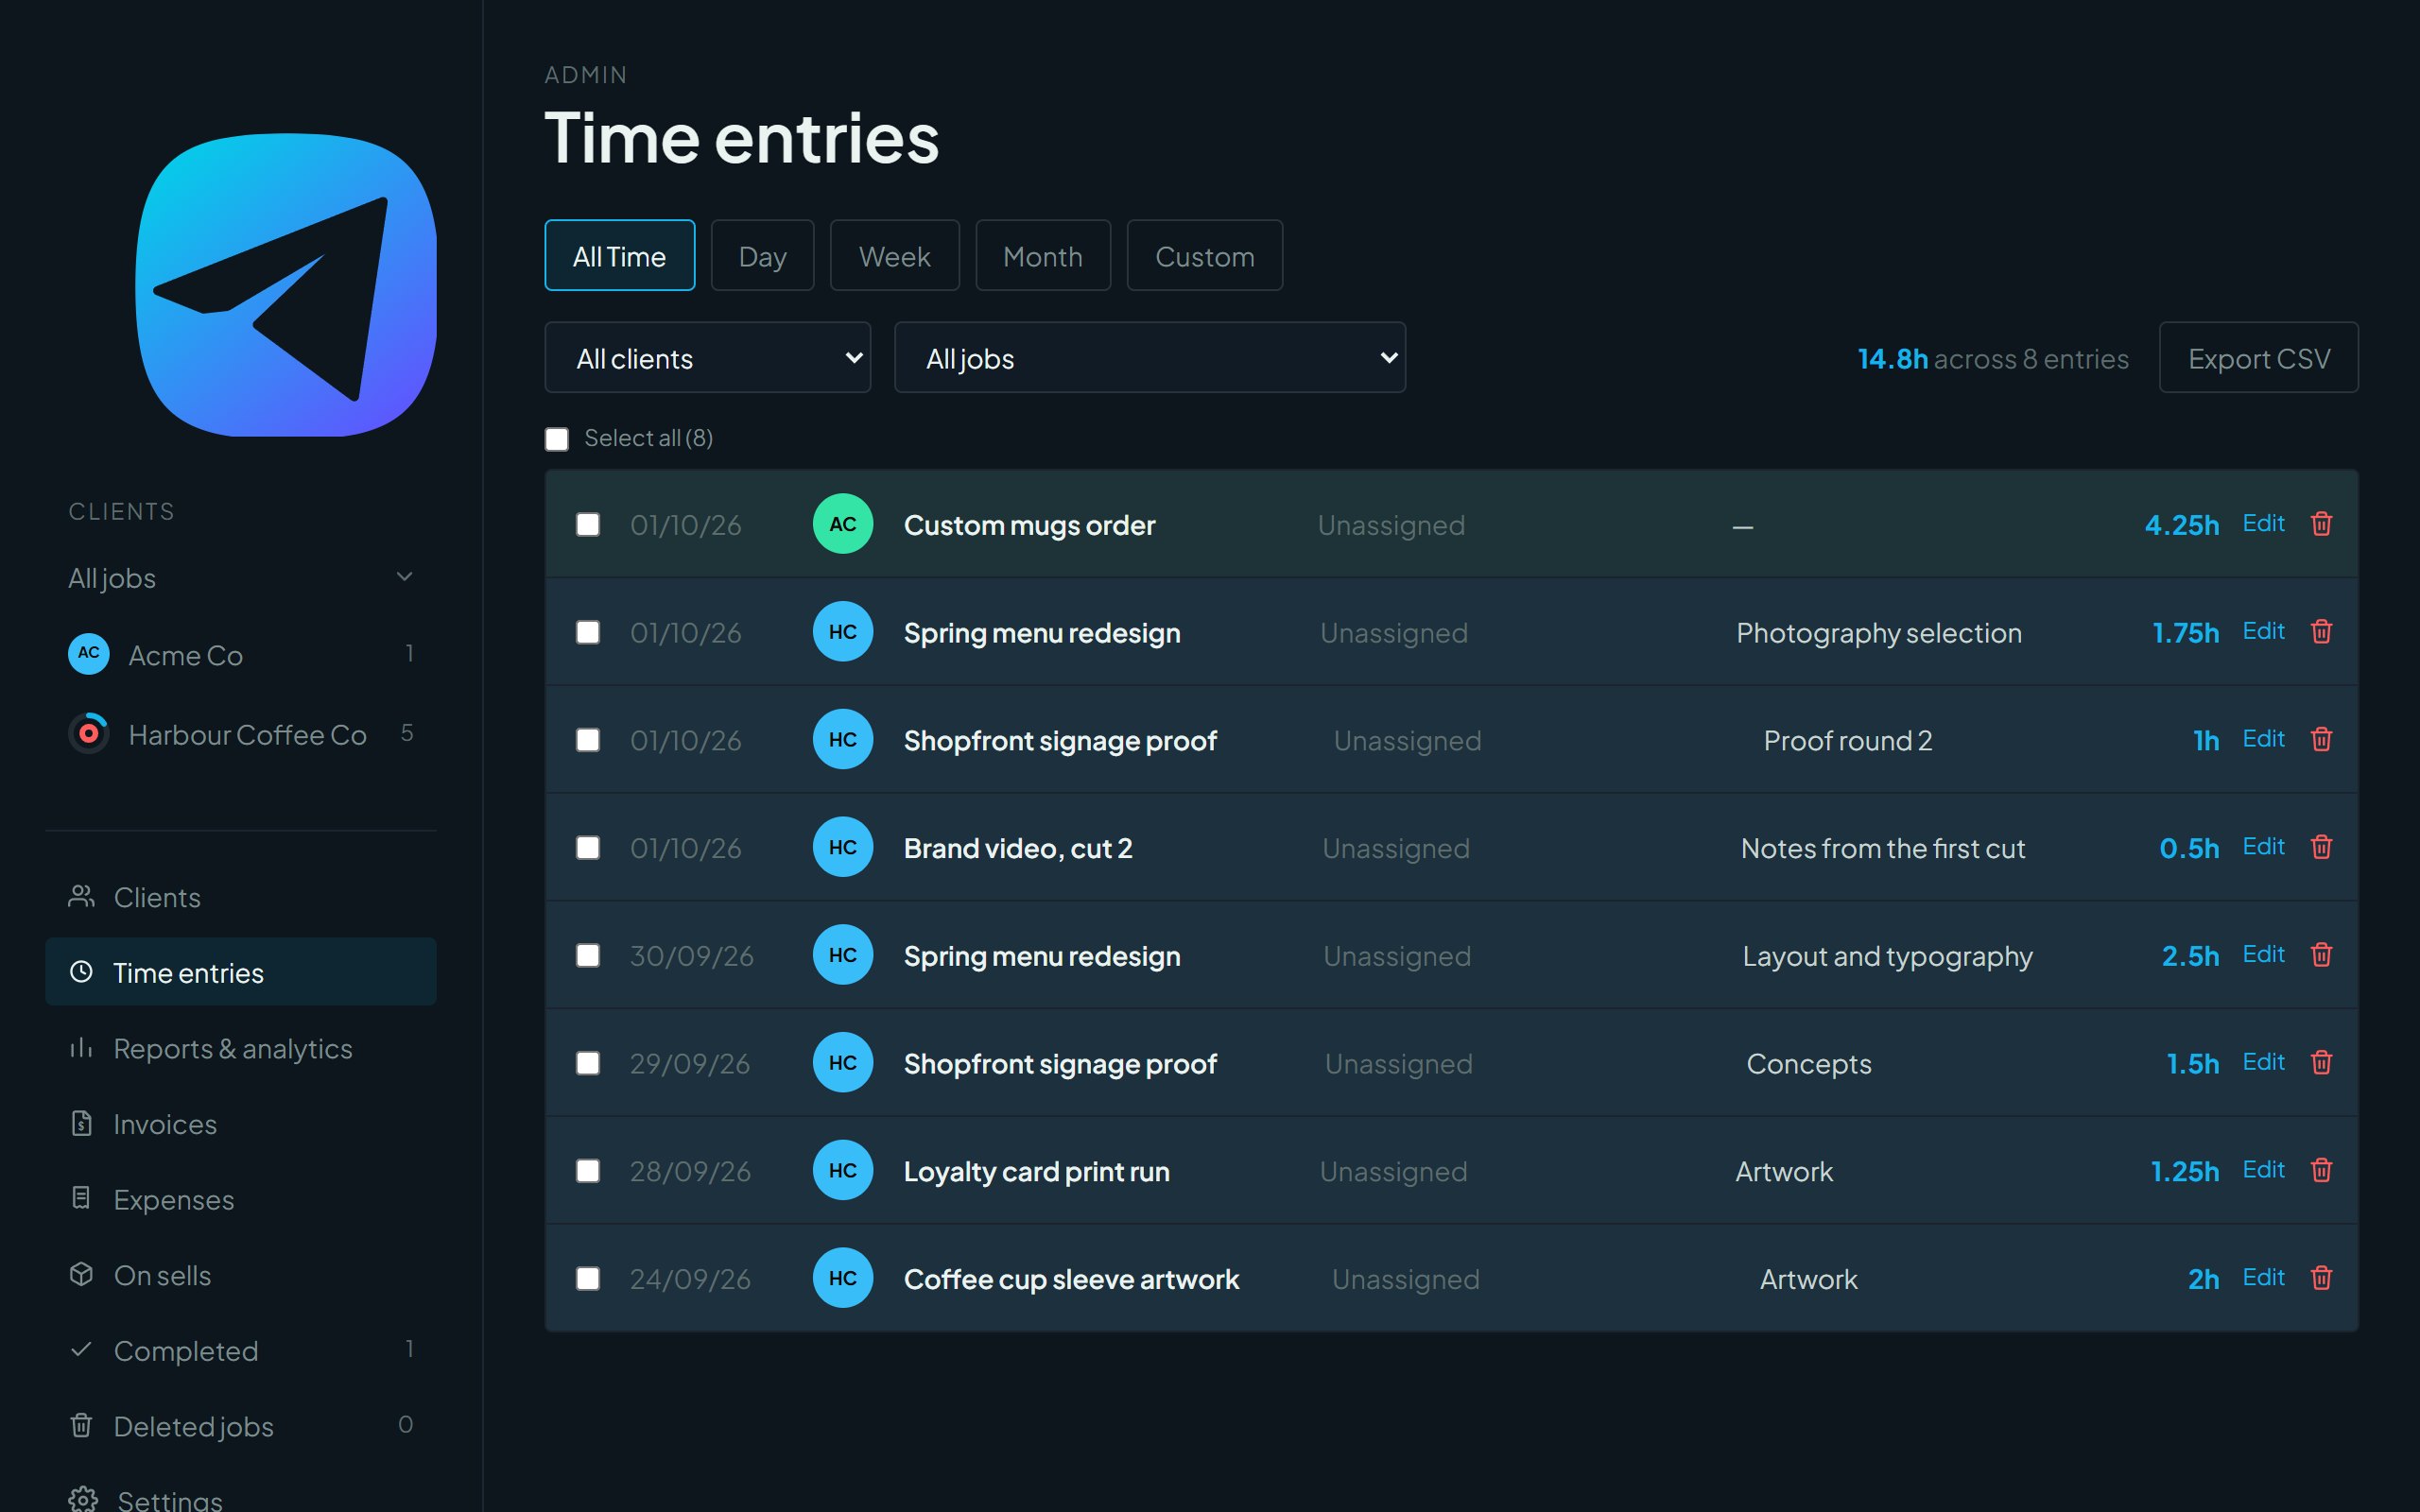The width and height of the screenshot is (2420, 1512).
Task: Trash the Concepts time entry
Action: coord(2321,1063)
